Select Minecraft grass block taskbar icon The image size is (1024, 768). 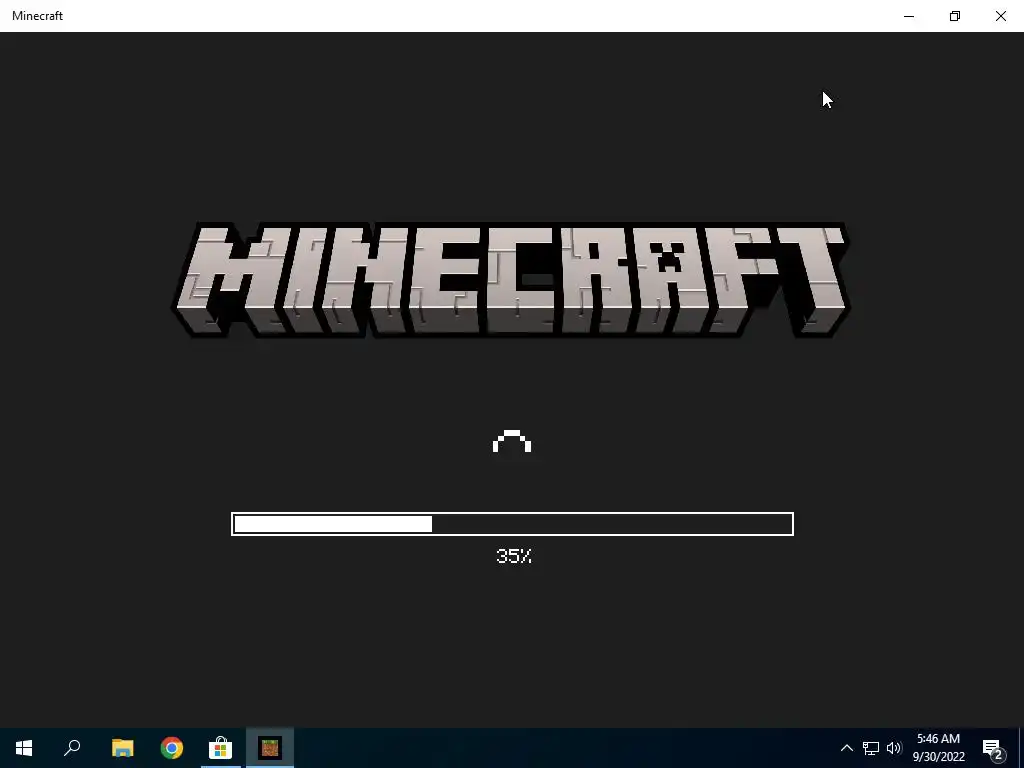[x=270, y=748]
